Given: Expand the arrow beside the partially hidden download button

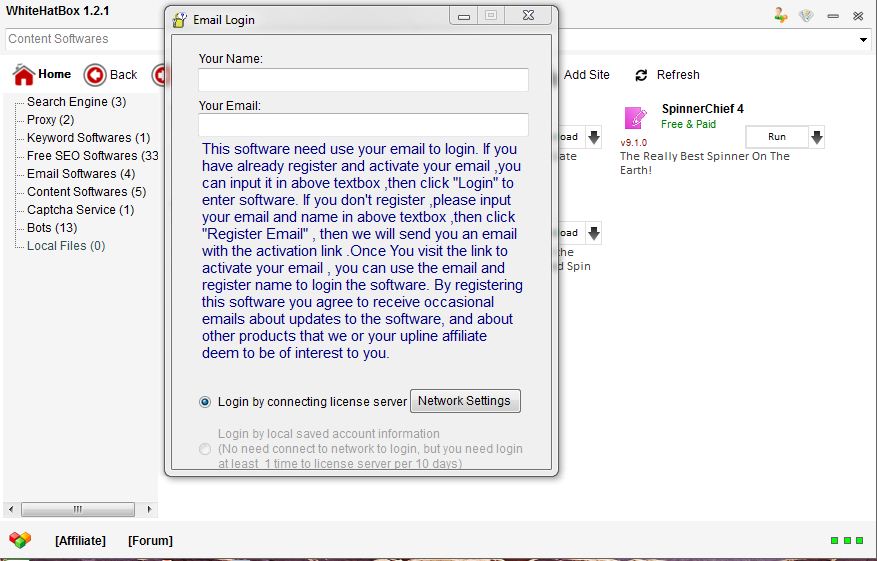Looking at the screenshot, I should point(593,137).
